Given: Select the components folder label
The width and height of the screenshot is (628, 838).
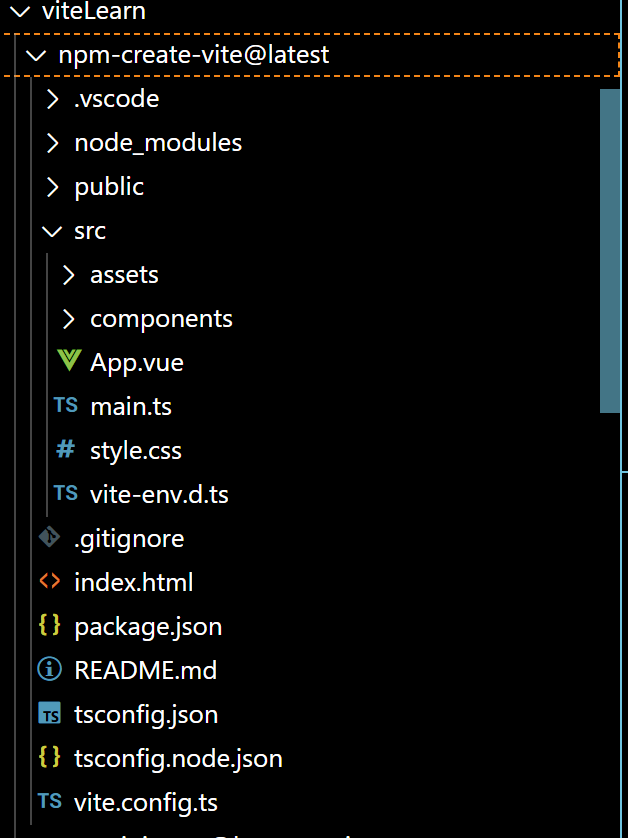Looking at the screenshot, I should pos(161,320).
